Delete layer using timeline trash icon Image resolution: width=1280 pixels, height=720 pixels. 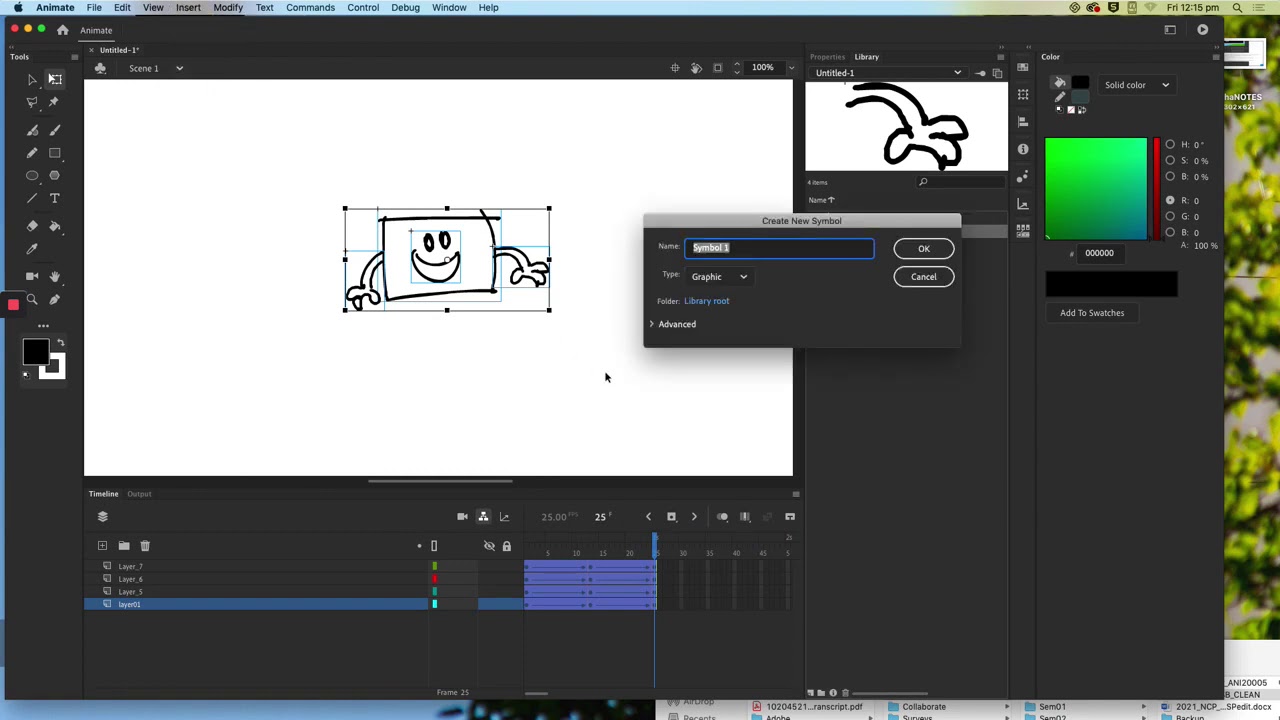tap(145, 545)
